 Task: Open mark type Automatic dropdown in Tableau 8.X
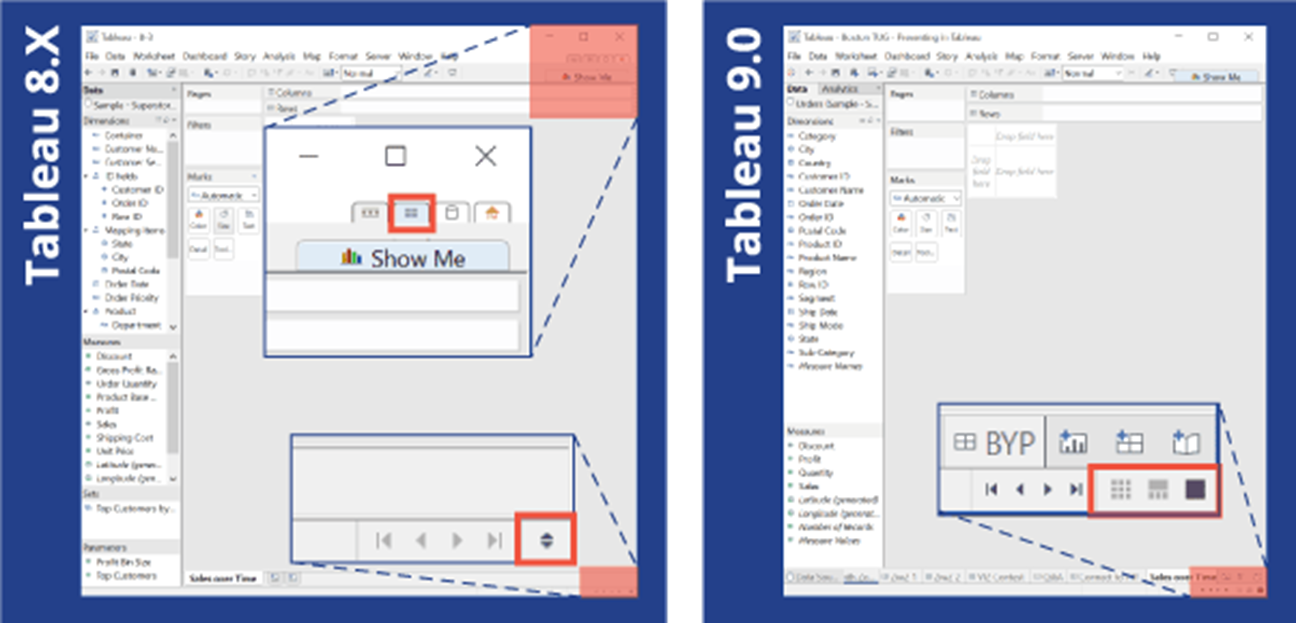224,194
